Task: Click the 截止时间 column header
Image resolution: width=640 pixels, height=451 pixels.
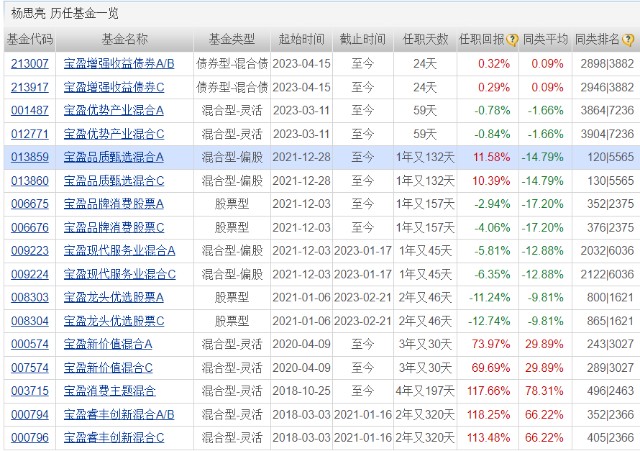Action: click(363, 40)
